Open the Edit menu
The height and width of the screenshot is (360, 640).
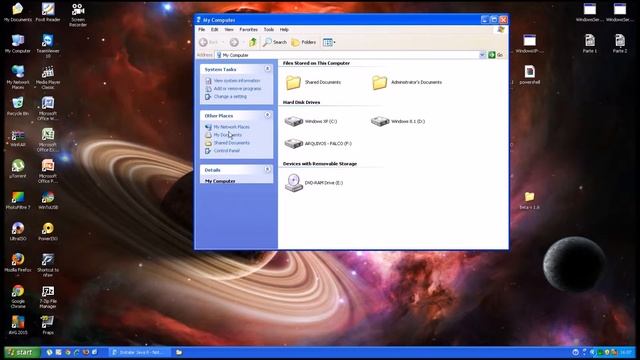[214, 30]
